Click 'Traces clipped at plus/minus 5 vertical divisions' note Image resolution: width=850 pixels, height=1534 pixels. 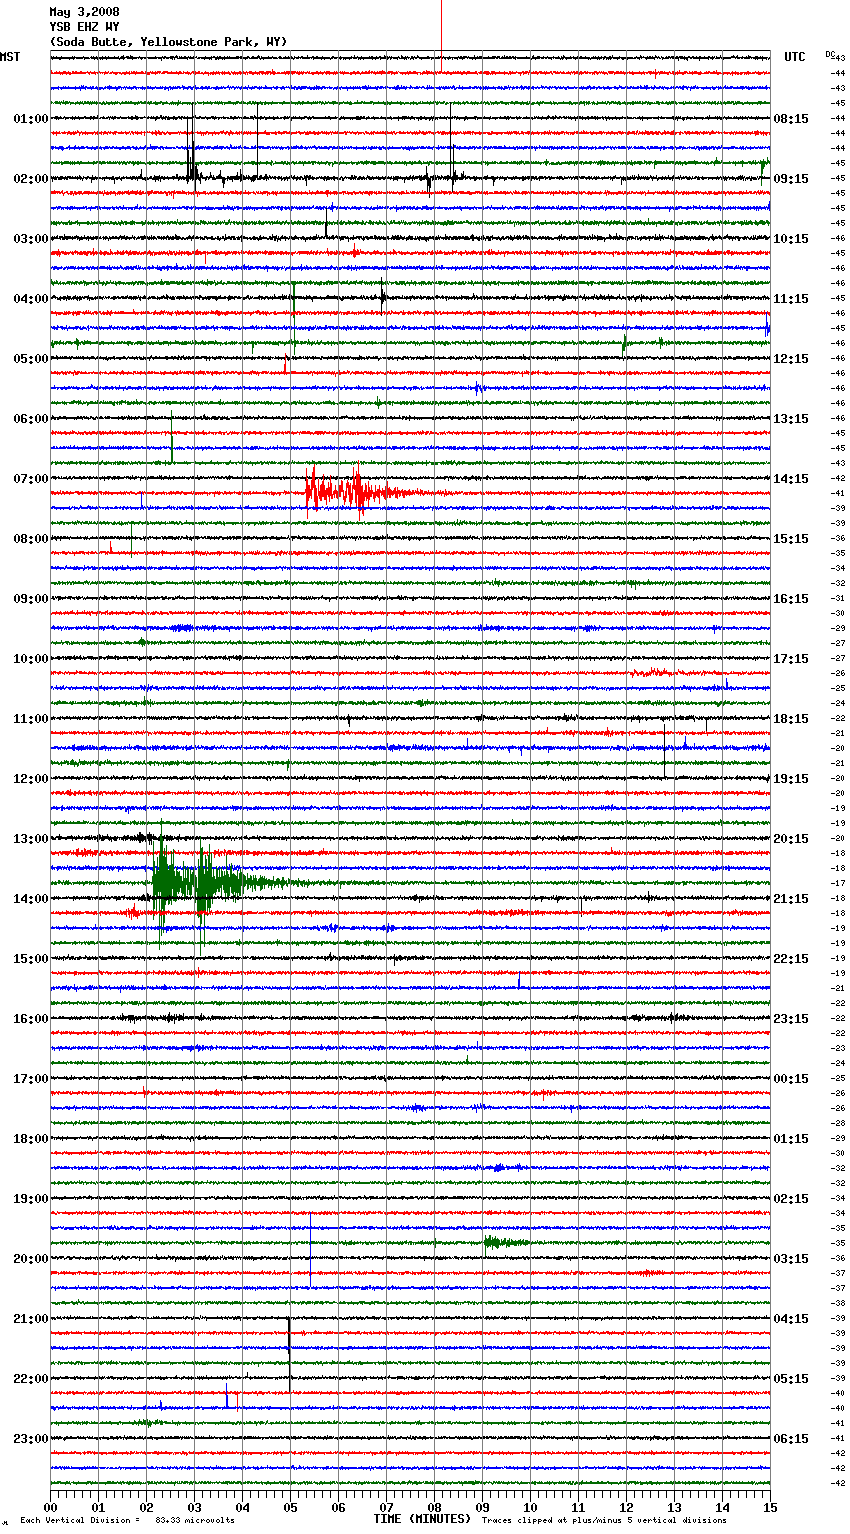tap(605, 1520)
